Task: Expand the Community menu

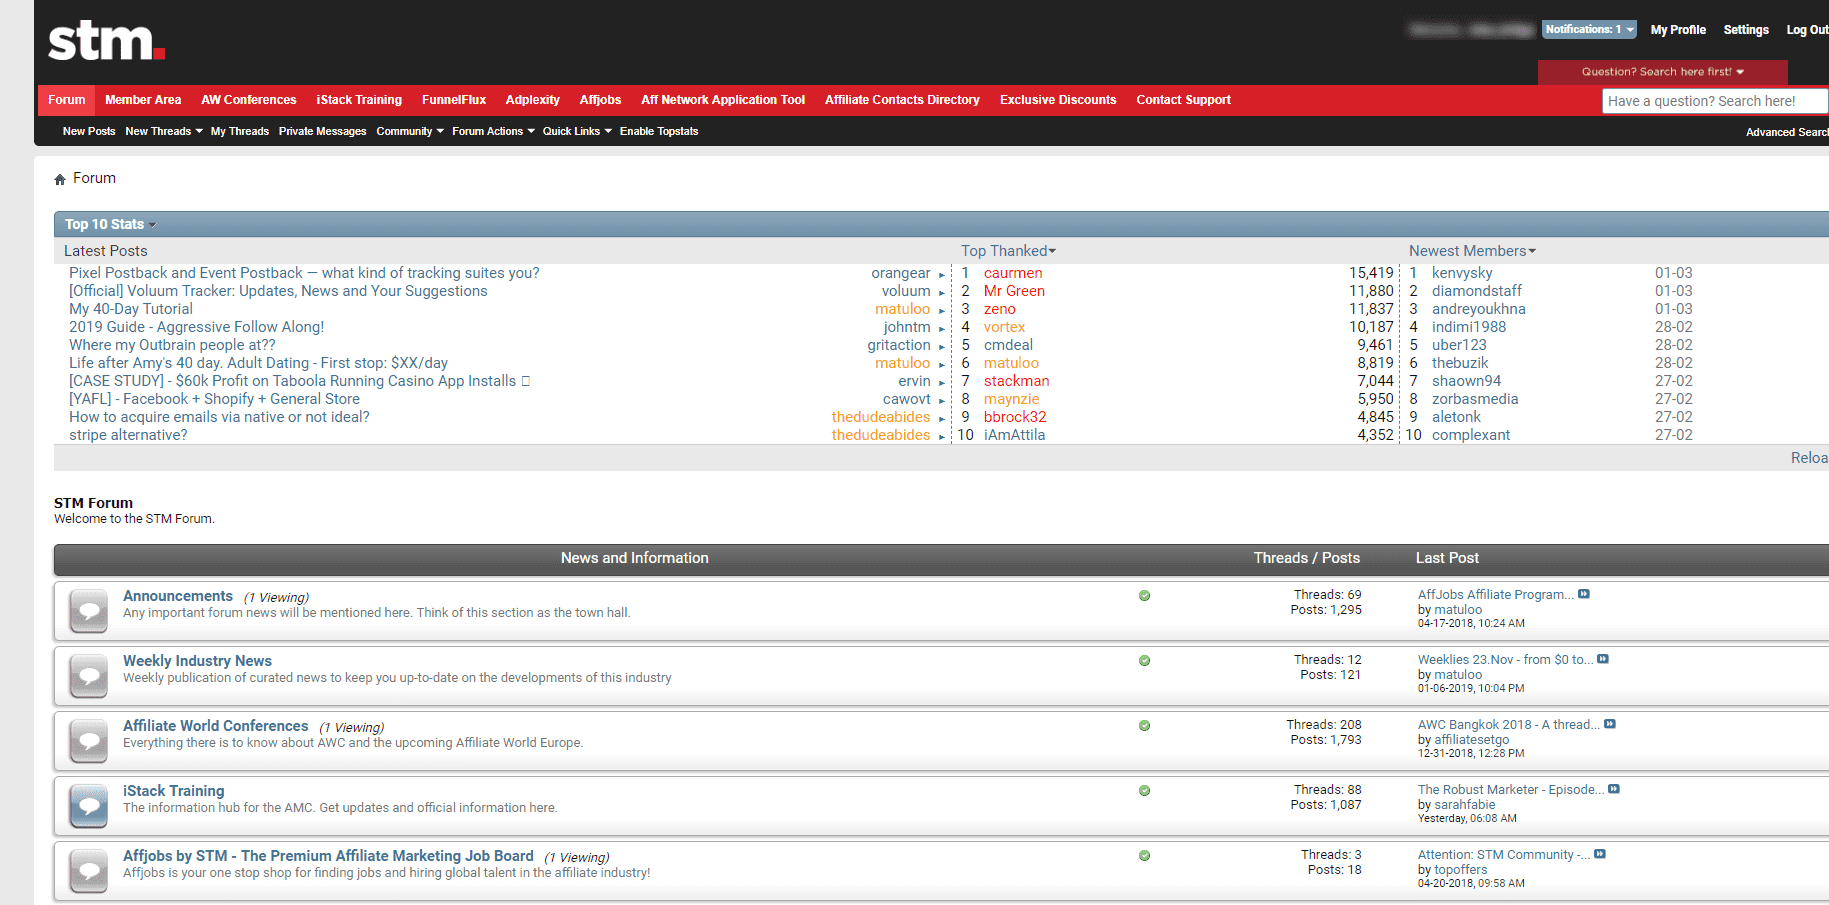Action: tap(410, 131)
